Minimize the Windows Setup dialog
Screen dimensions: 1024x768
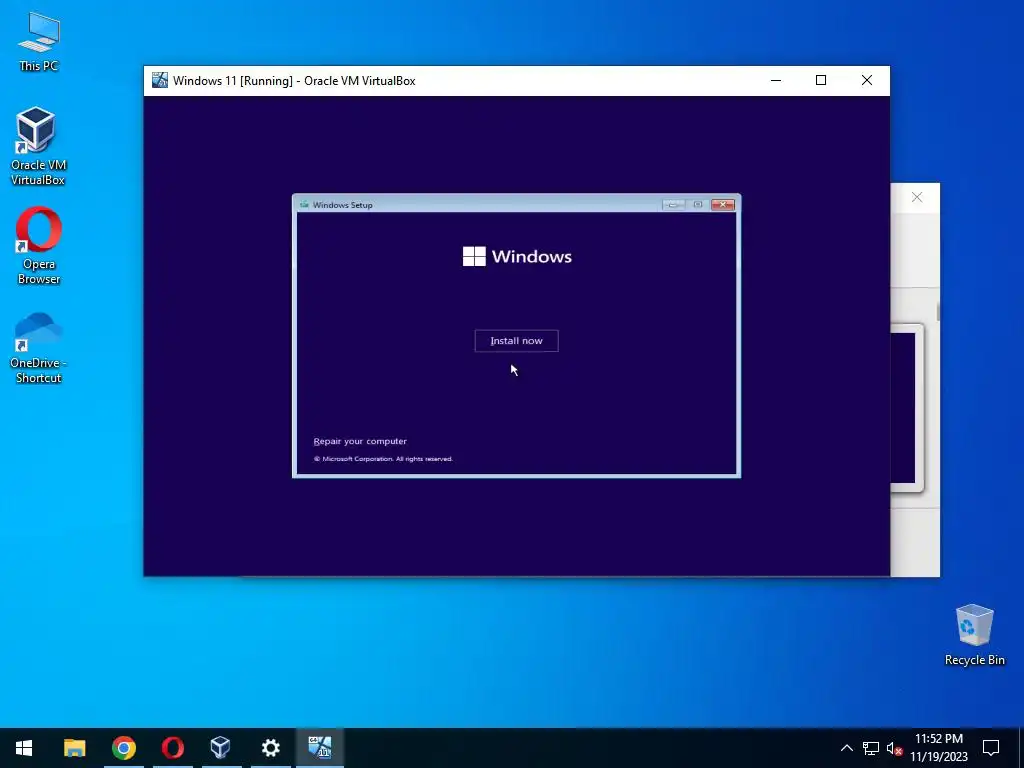click(x=673, y=204)
